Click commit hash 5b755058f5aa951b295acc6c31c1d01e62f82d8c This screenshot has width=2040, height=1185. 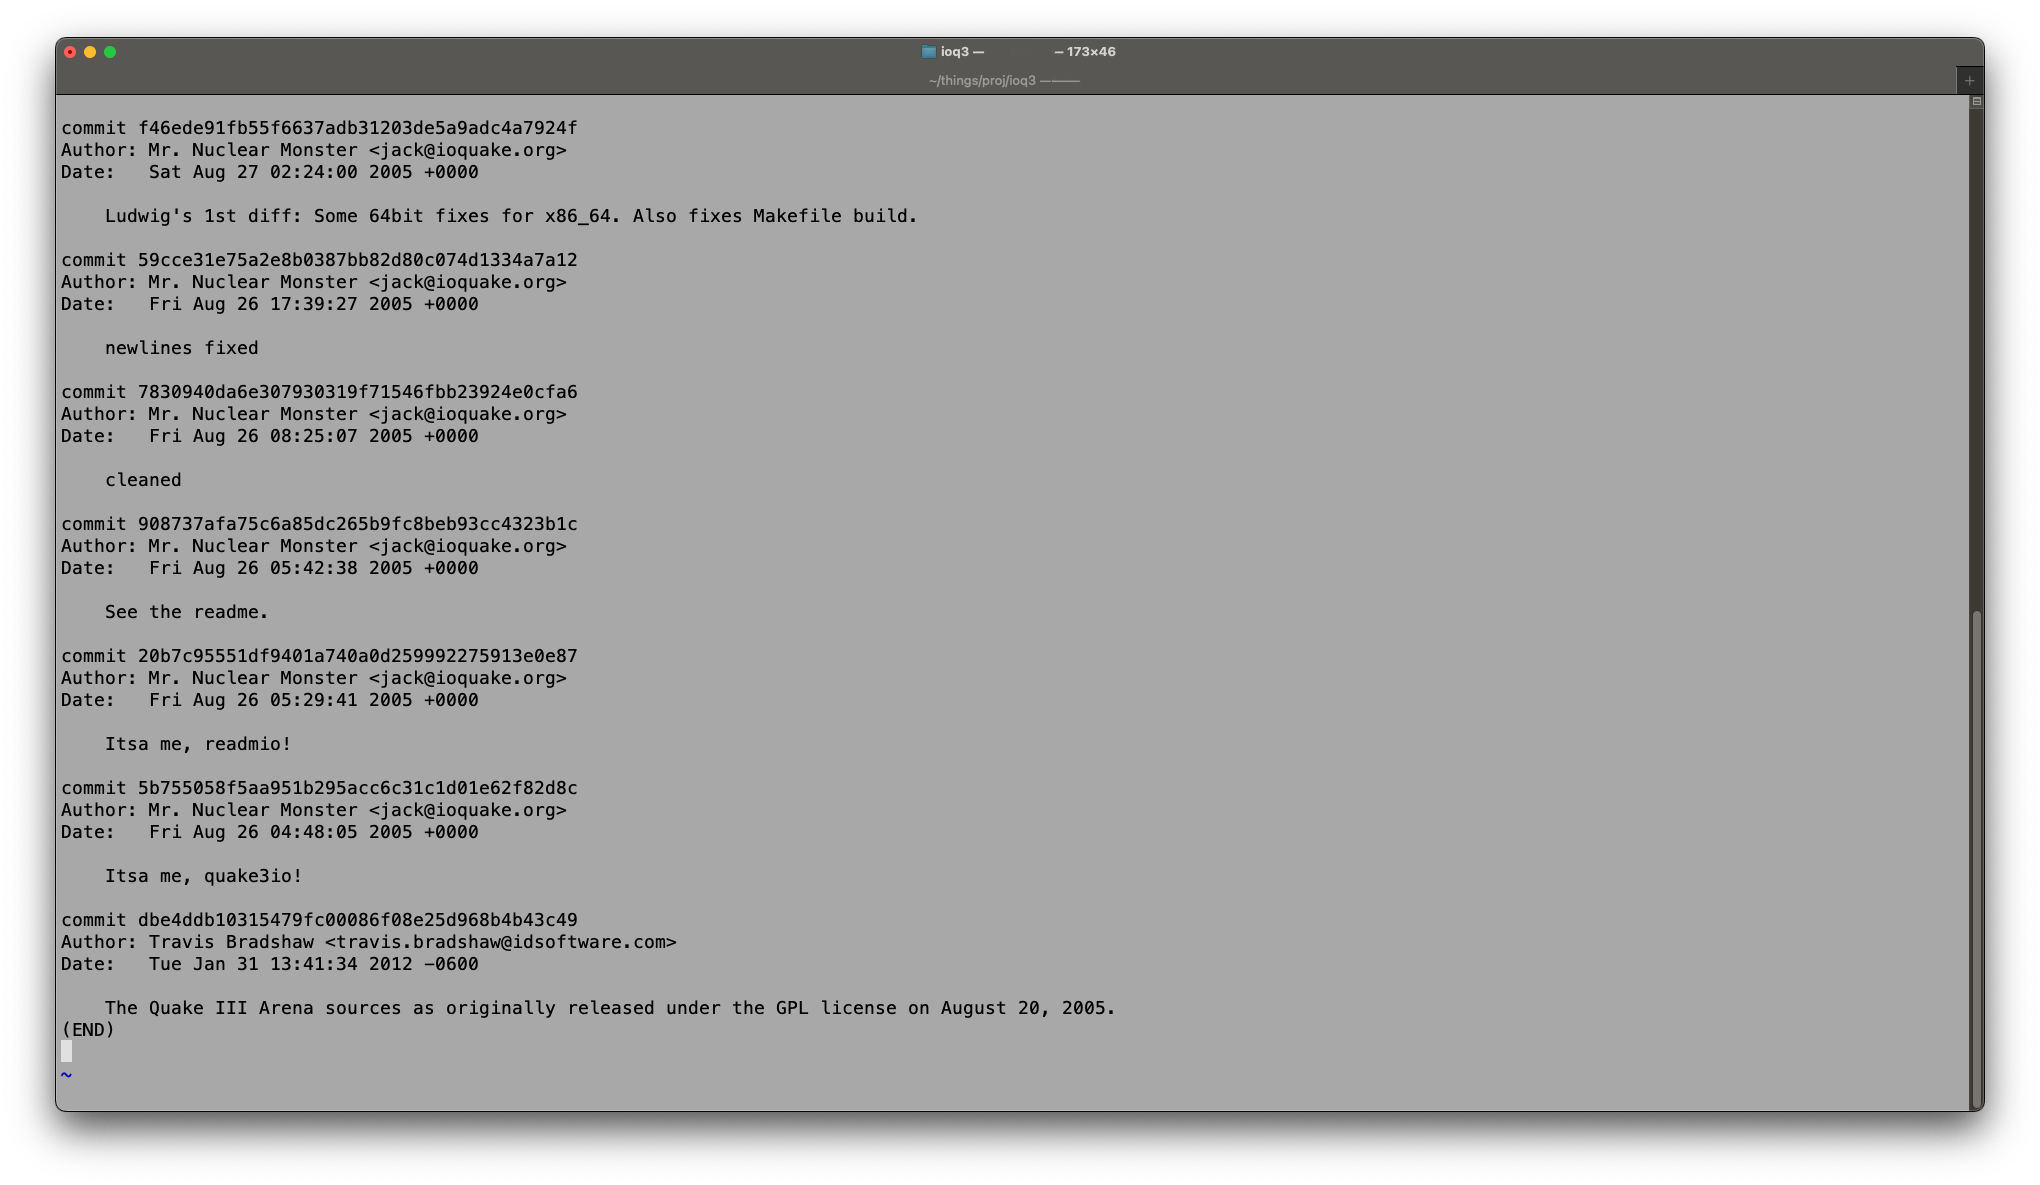[x=357, y=788]
